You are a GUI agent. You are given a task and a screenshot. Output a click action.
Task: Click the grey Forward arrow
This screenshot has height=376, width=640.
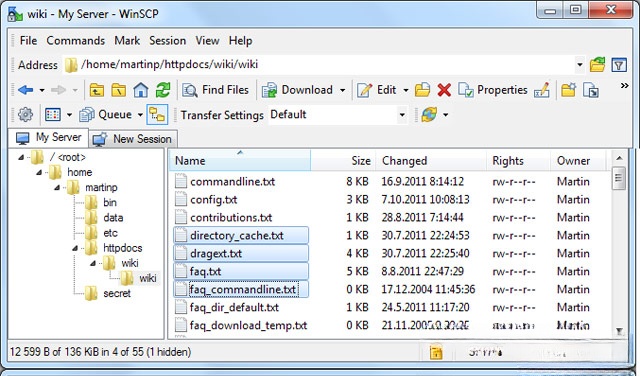(x=58, y=90)
